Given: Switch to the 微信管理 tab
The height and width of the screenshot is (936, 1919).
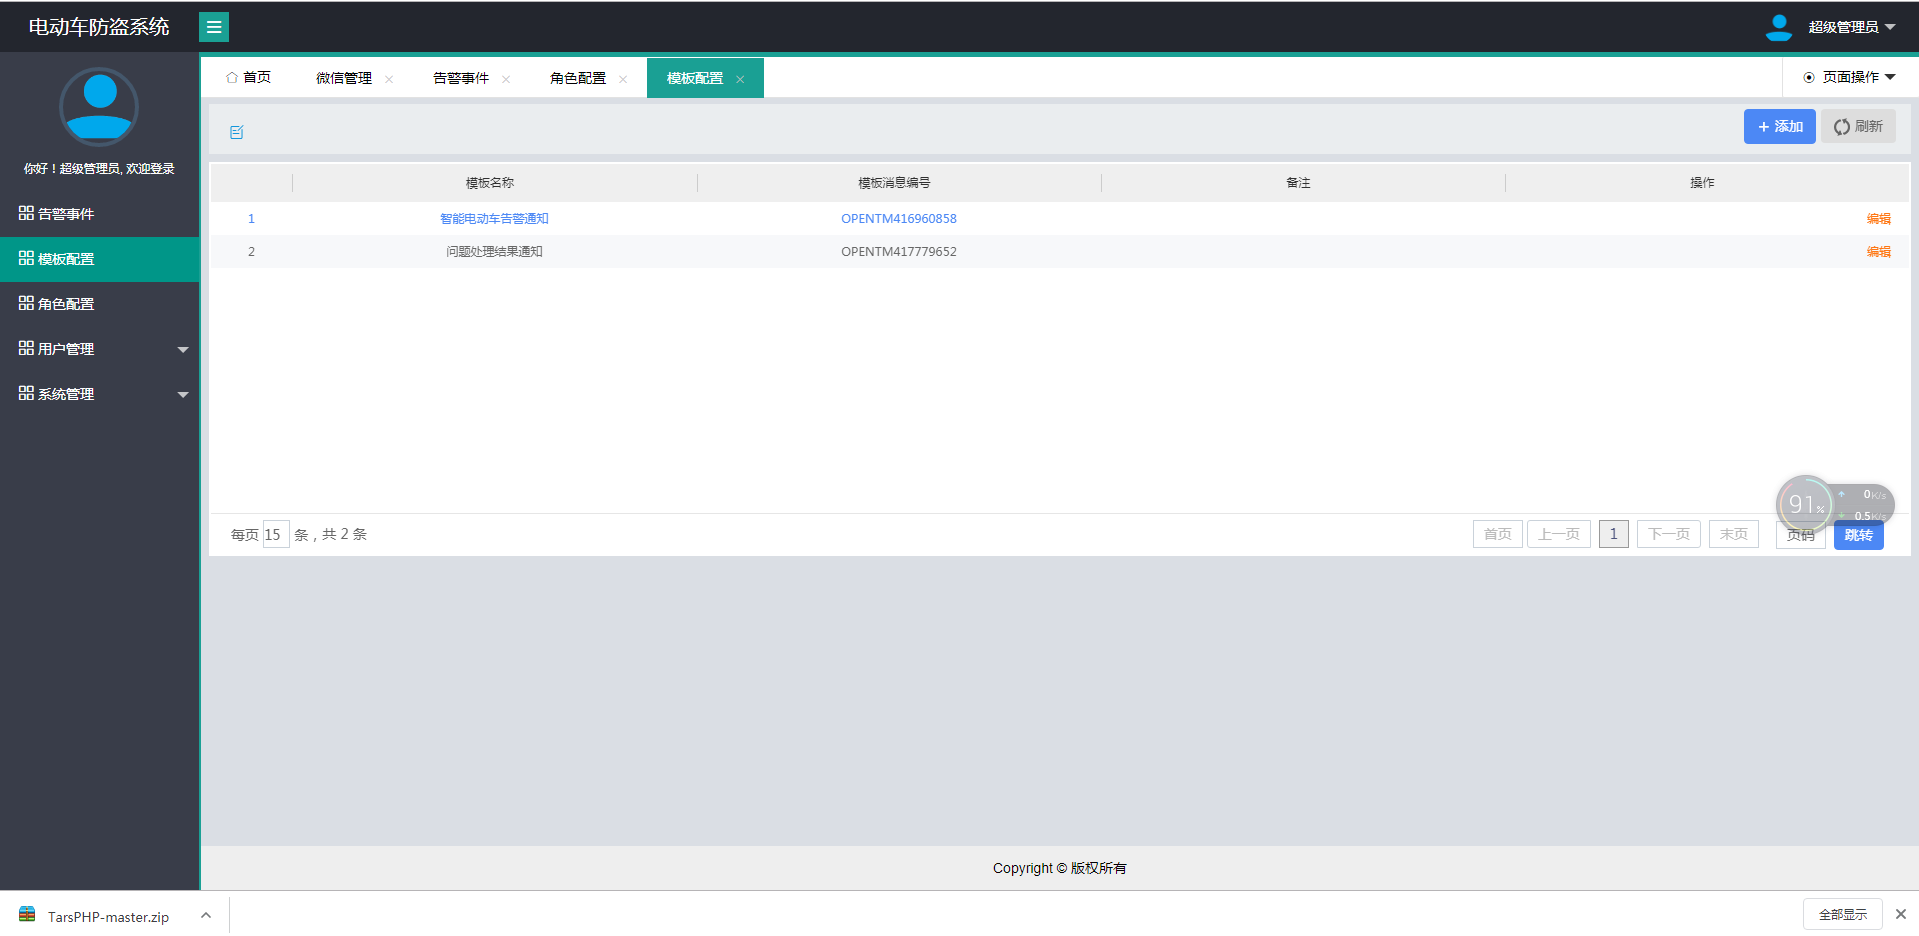Looking at the screenshot, I should click(x=344, y=78).
